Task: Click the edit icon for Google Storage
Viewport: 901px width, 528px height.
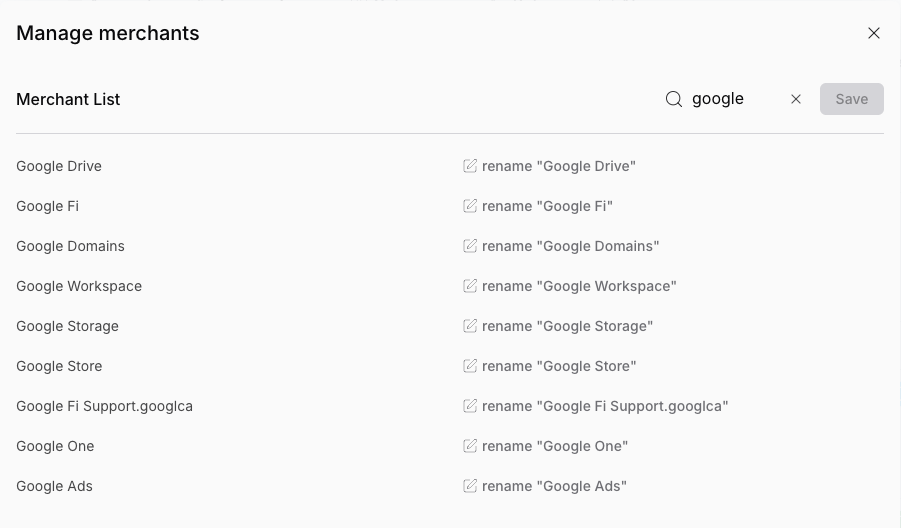Action: click(x=470, y=326)
